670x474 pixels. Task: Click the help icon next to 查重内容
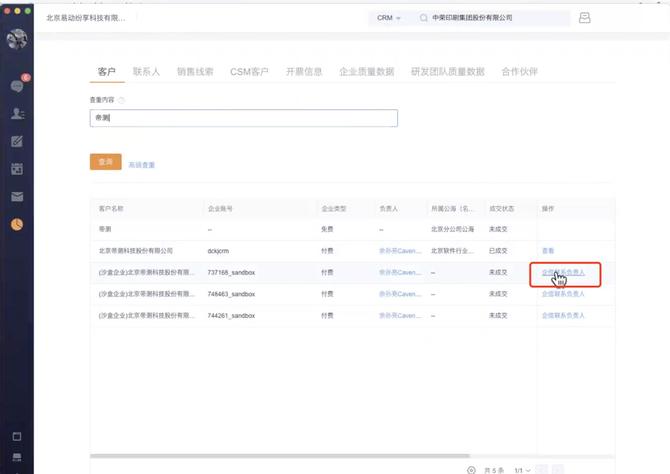tap(122, 100)
